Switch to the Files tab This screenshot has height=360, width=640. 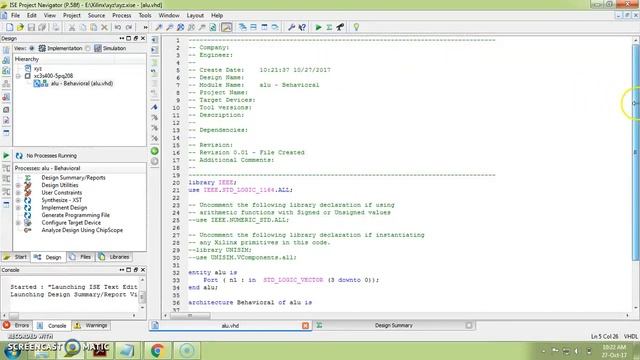click(81, 257)
